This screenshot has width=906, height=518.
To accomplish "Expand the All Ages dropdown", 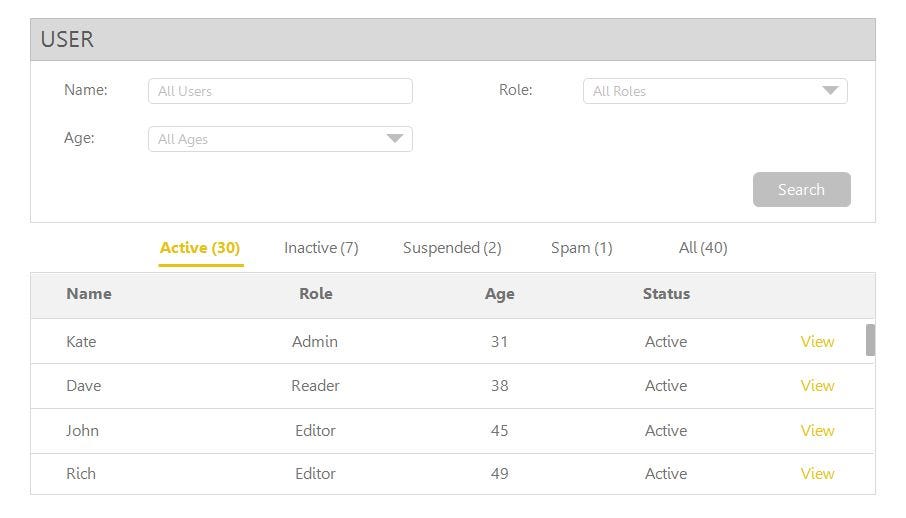I will click(x=280, y=139).
